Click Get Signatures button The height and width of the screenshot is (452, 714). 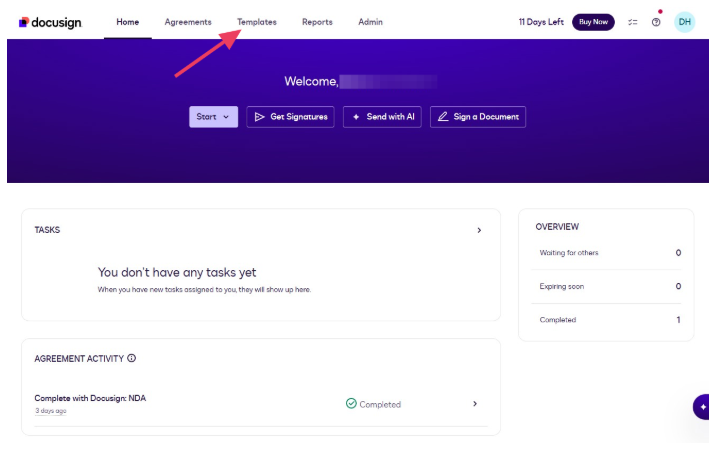coord(291,117)
